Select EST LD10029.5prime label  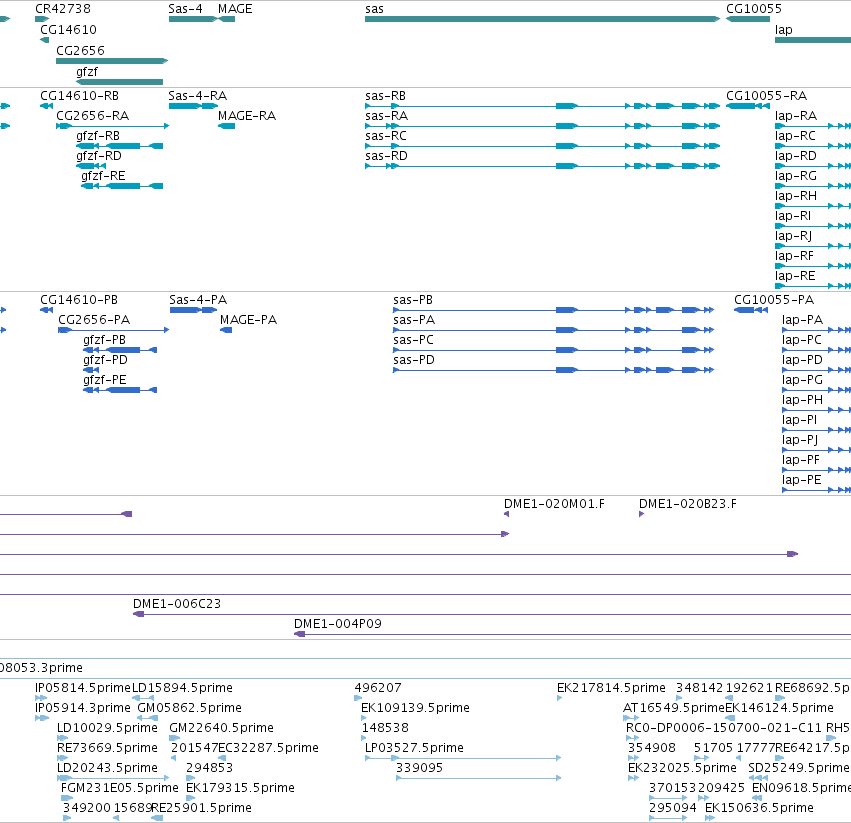tap(107, 729)
